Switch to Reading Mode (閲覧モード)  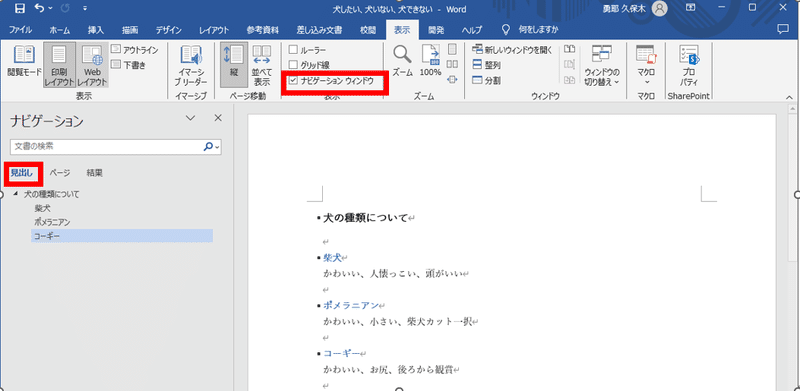pyautogui.click(x=24, y=62)
